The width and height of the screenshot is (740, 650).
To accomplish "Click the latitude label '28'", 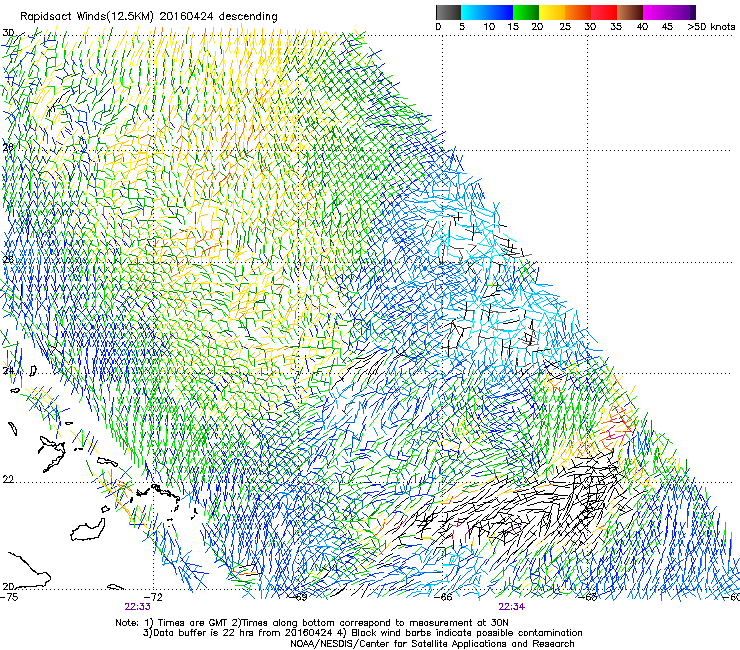I will click(x=8, y=148).
